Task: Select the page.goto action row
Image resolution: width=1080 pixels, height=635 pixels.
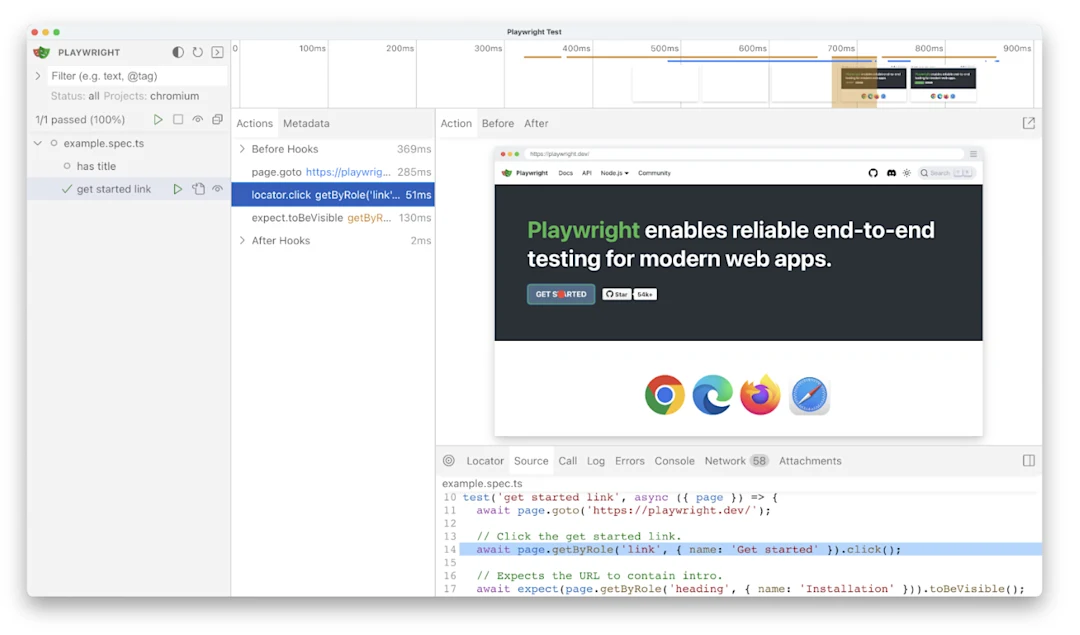Action: (x=333, y=172)
